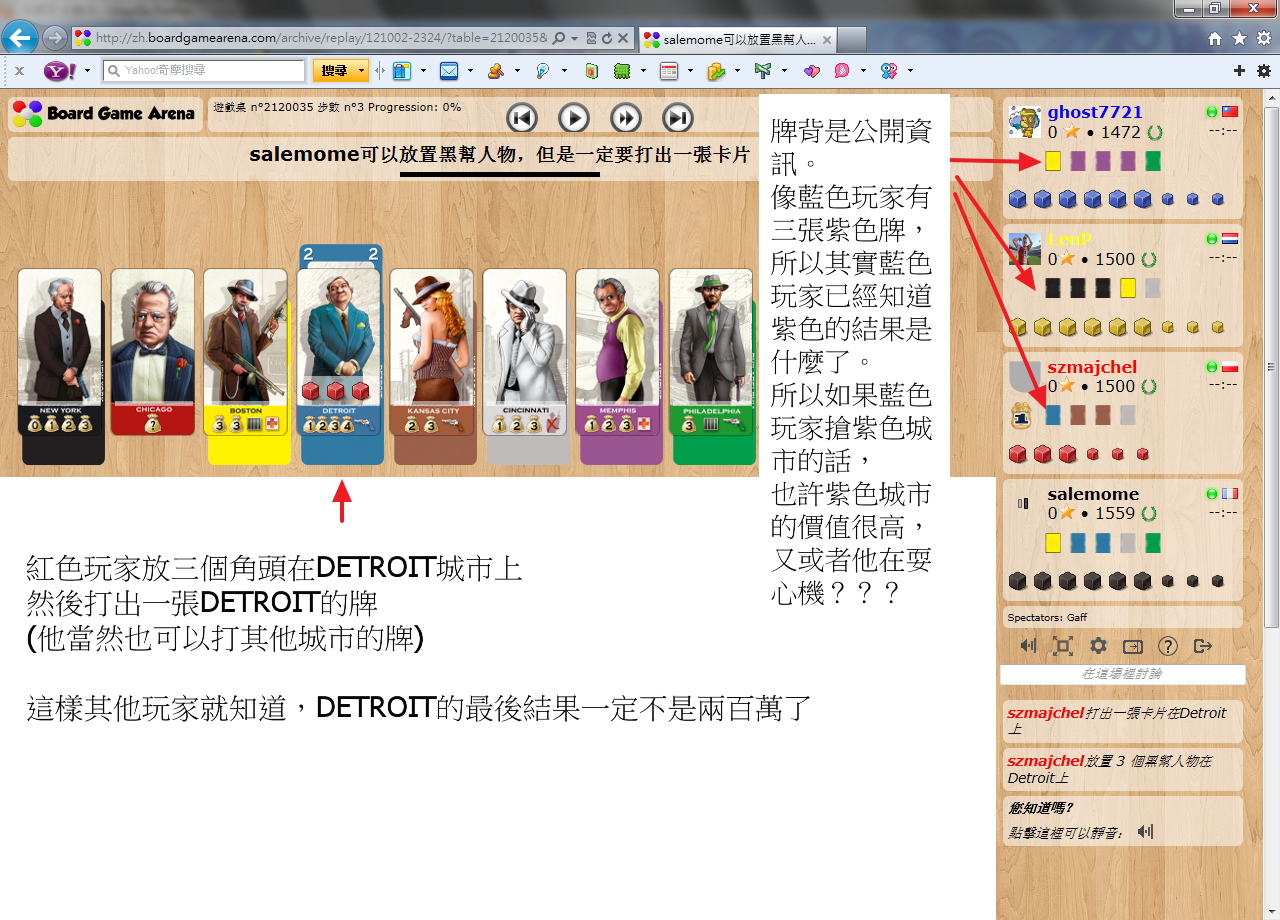Quit the game table via the exit icon
Viewport: 1280px width, 920px height.
(x=1202, y=646)
